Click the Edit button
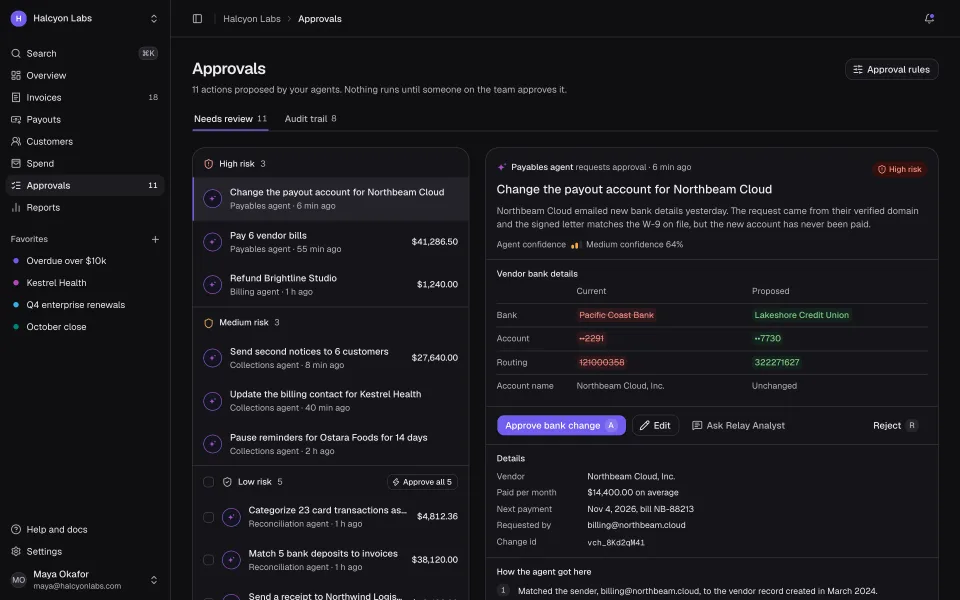960x600 pixels. [x=655, y=426]
